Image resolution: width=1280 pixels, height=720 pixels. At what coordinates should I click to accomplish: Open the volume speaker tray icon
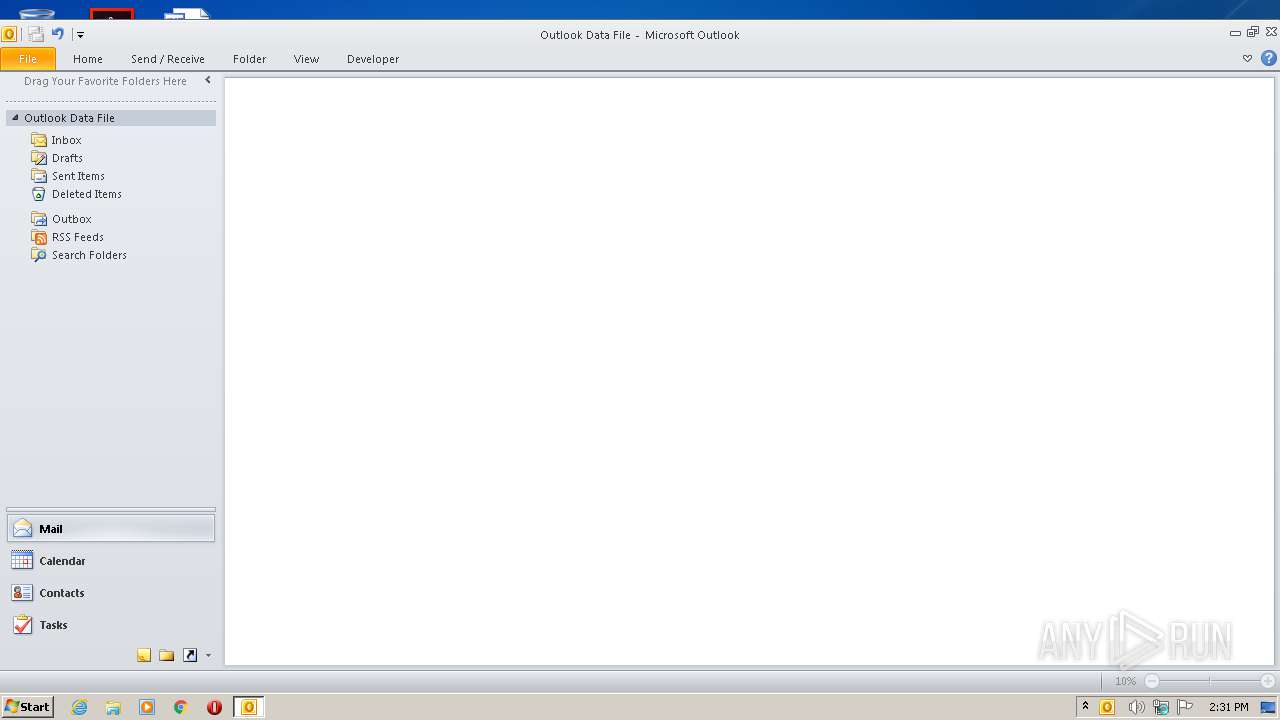click(x=1136, y=707)
